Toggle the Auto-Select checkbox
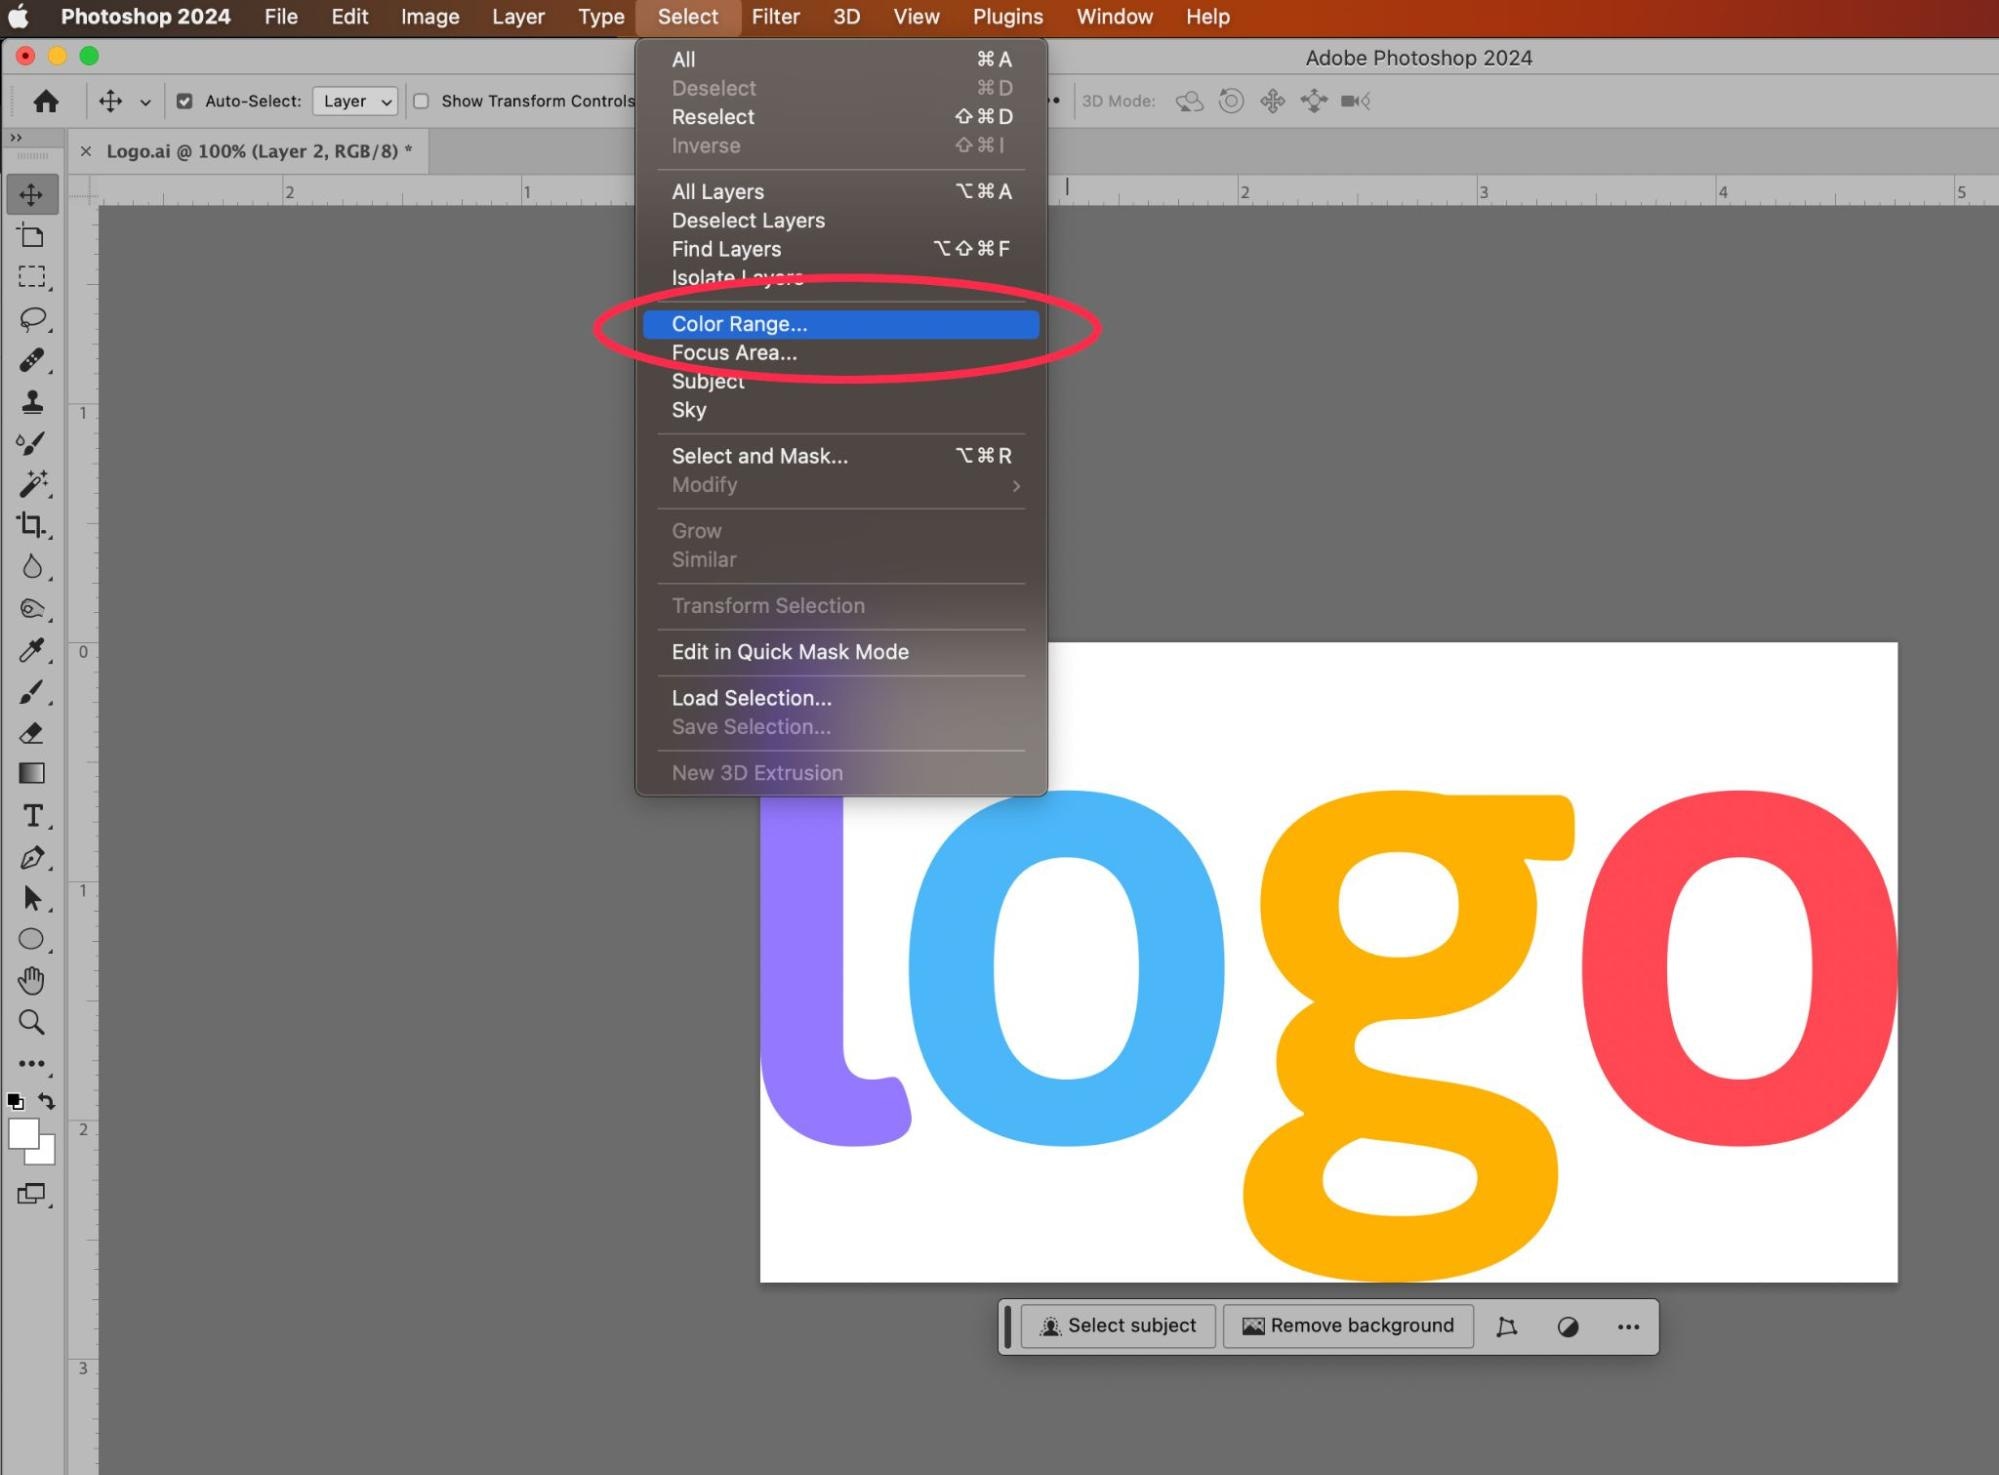 [184, 101]
